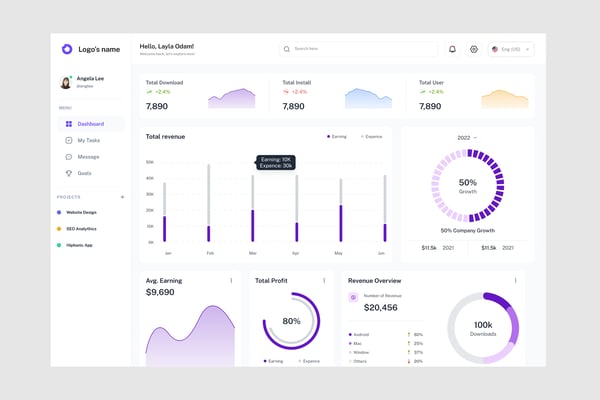Viewport: 600px width, 400px height.
Task: Click the Mac row in Revenue Overview
Action: pyautogui.click(x=386, y=343)
